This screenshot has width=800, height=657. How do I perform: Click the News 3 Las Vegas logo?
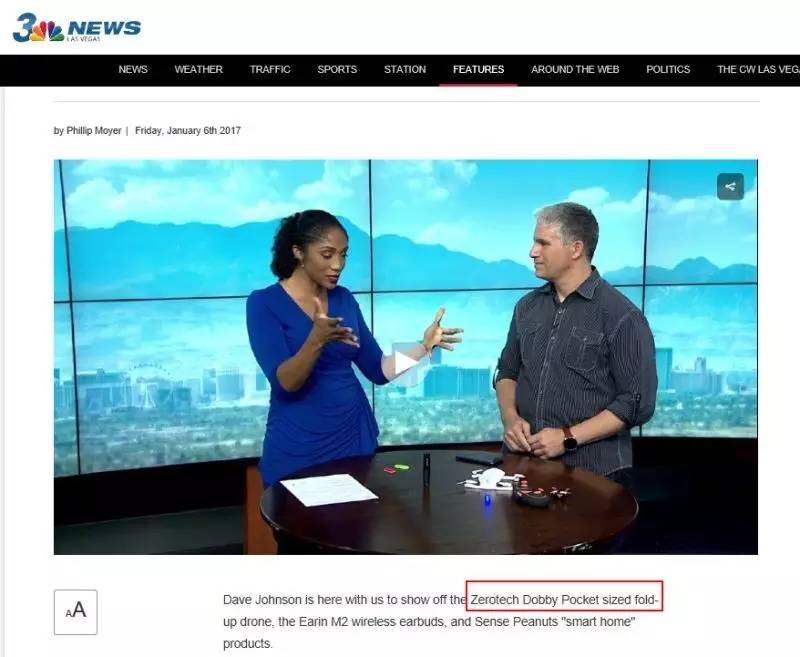pos(76,28)
